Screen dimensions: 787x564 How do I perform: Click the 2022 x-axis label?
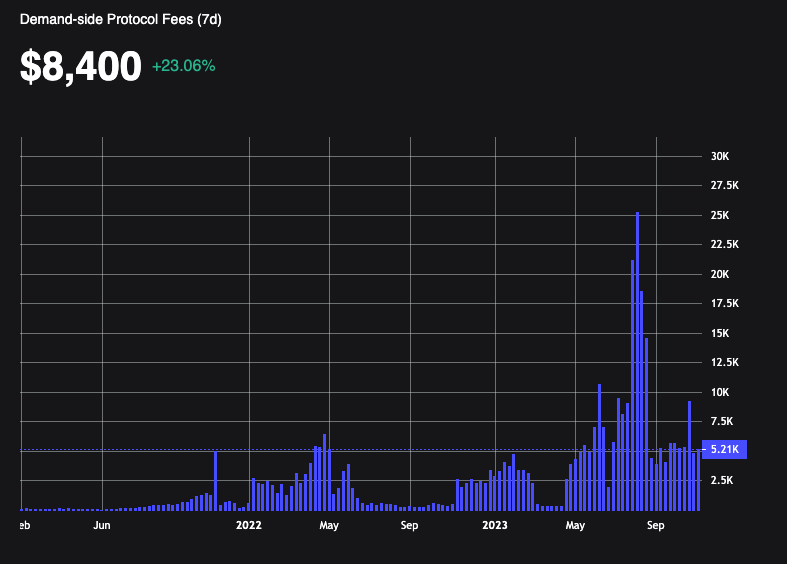click(249, 525)
